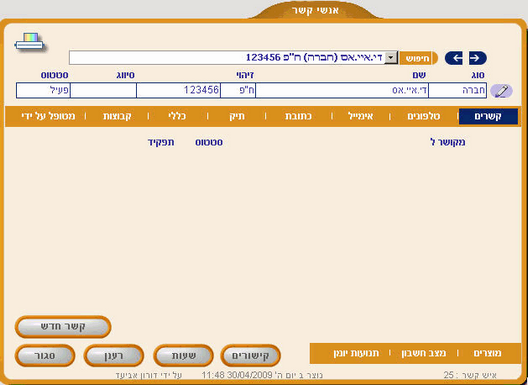Screen dimensions: 528x385
Task: Click the שם name input field
Action: (342, 91)
